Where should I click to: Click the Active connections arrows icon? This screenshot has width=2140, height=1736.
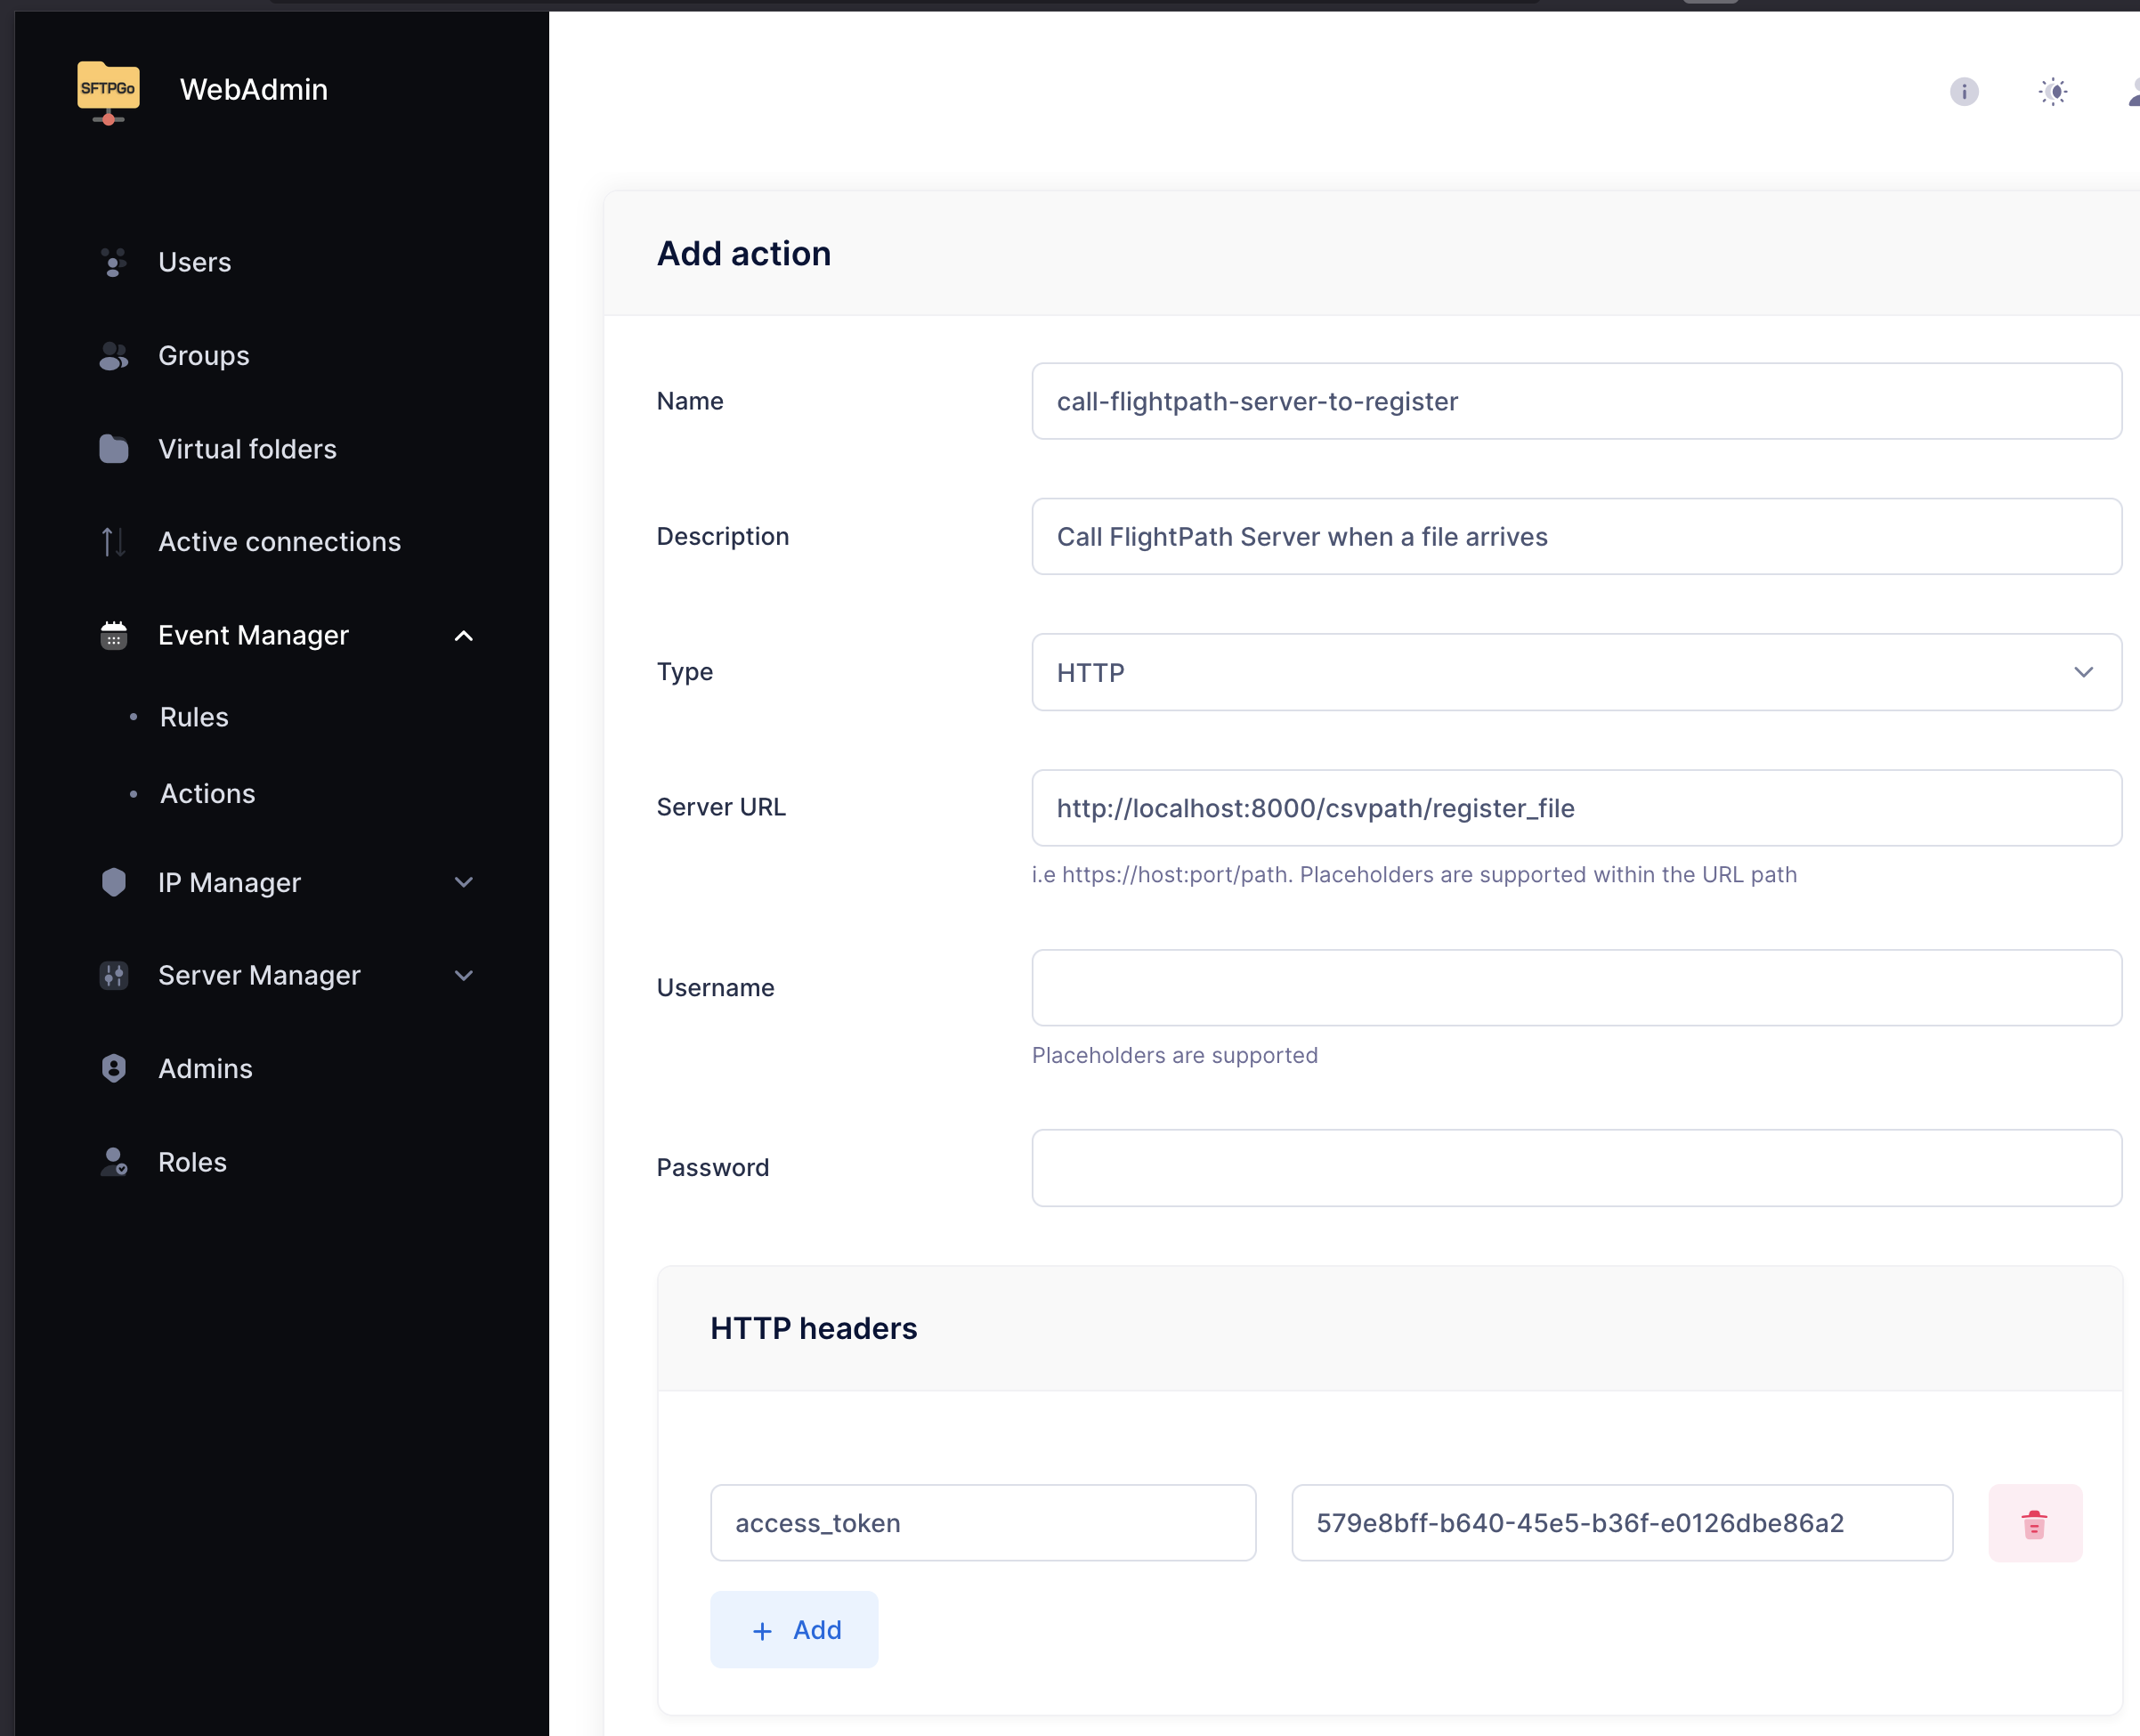pyautogui.click(x=114, y=542)
